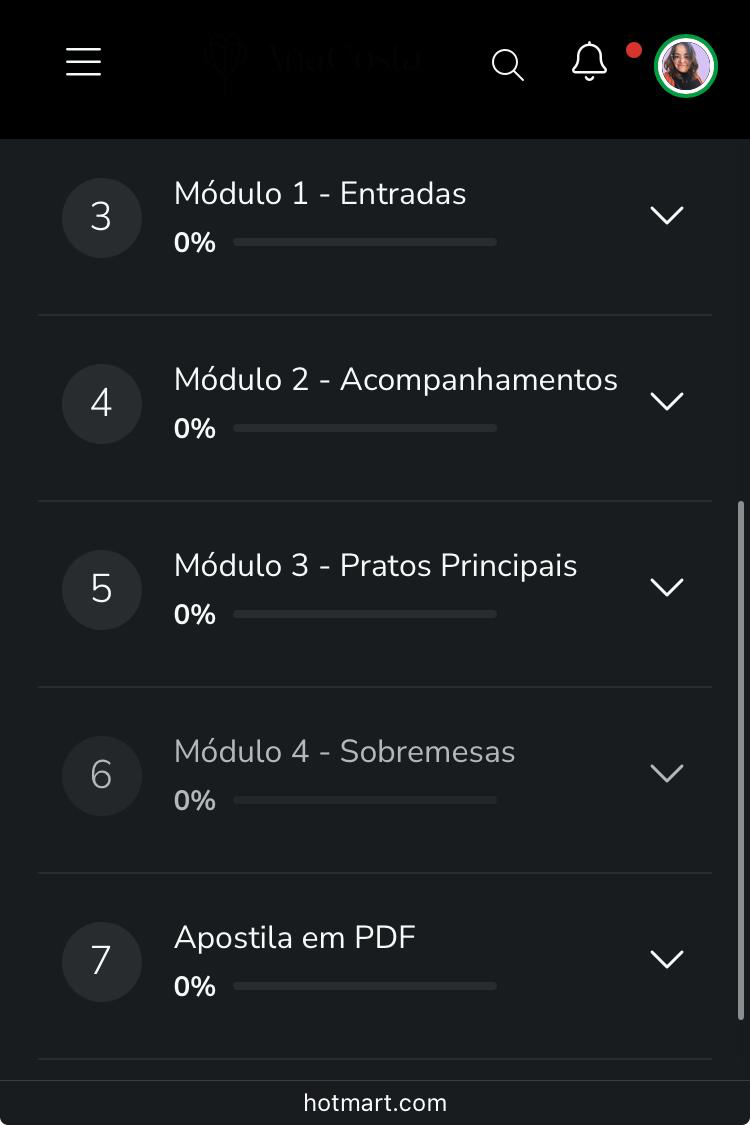The height and width of the screenshot is (1125, 750).
Task: Click the number 5 circle badge
Action: click(101, 589)
